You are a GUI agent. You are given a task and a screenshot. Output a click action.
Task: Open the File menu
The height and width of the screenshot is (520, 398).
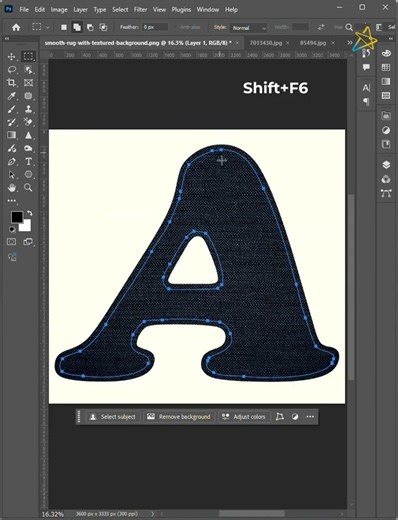click(24, 10)
